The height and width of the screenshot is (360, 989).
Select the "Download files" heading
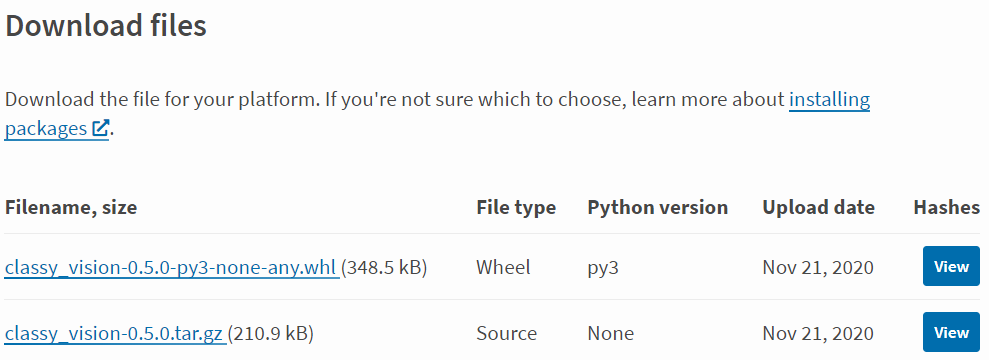click(x=106, y=26)
